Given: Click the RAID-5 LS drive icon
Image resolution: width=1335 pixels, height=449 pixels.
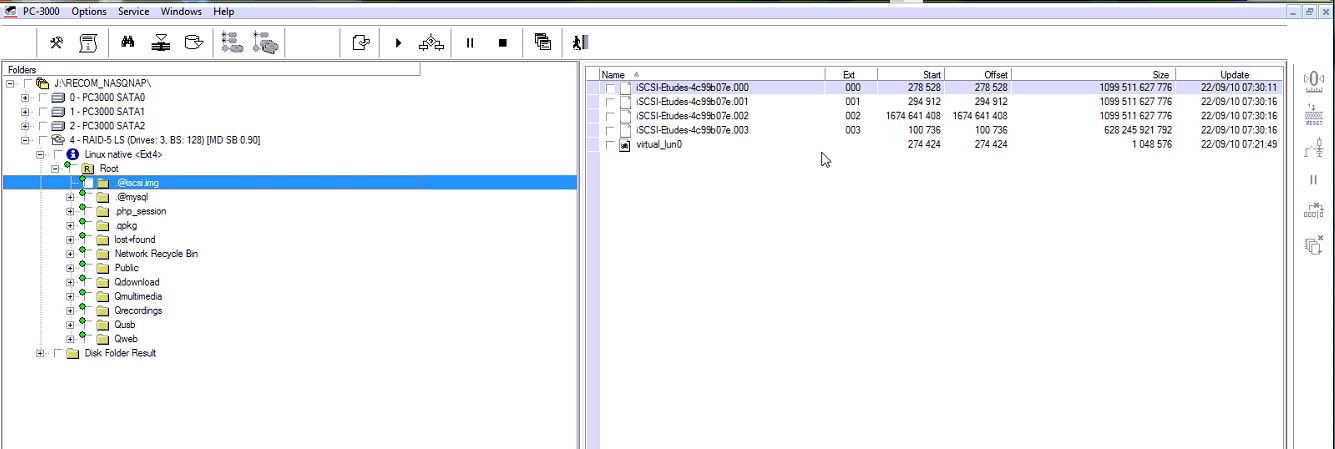Looking at the screenshot, I should pos(58,140).
